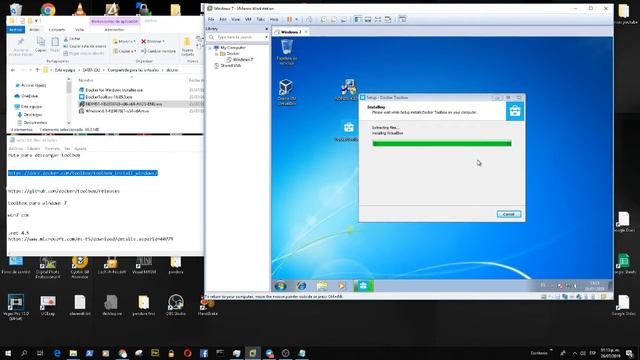Open the Vista ribbon tab in File Explorer
640x360 pixels.
(x=79, y=30)
